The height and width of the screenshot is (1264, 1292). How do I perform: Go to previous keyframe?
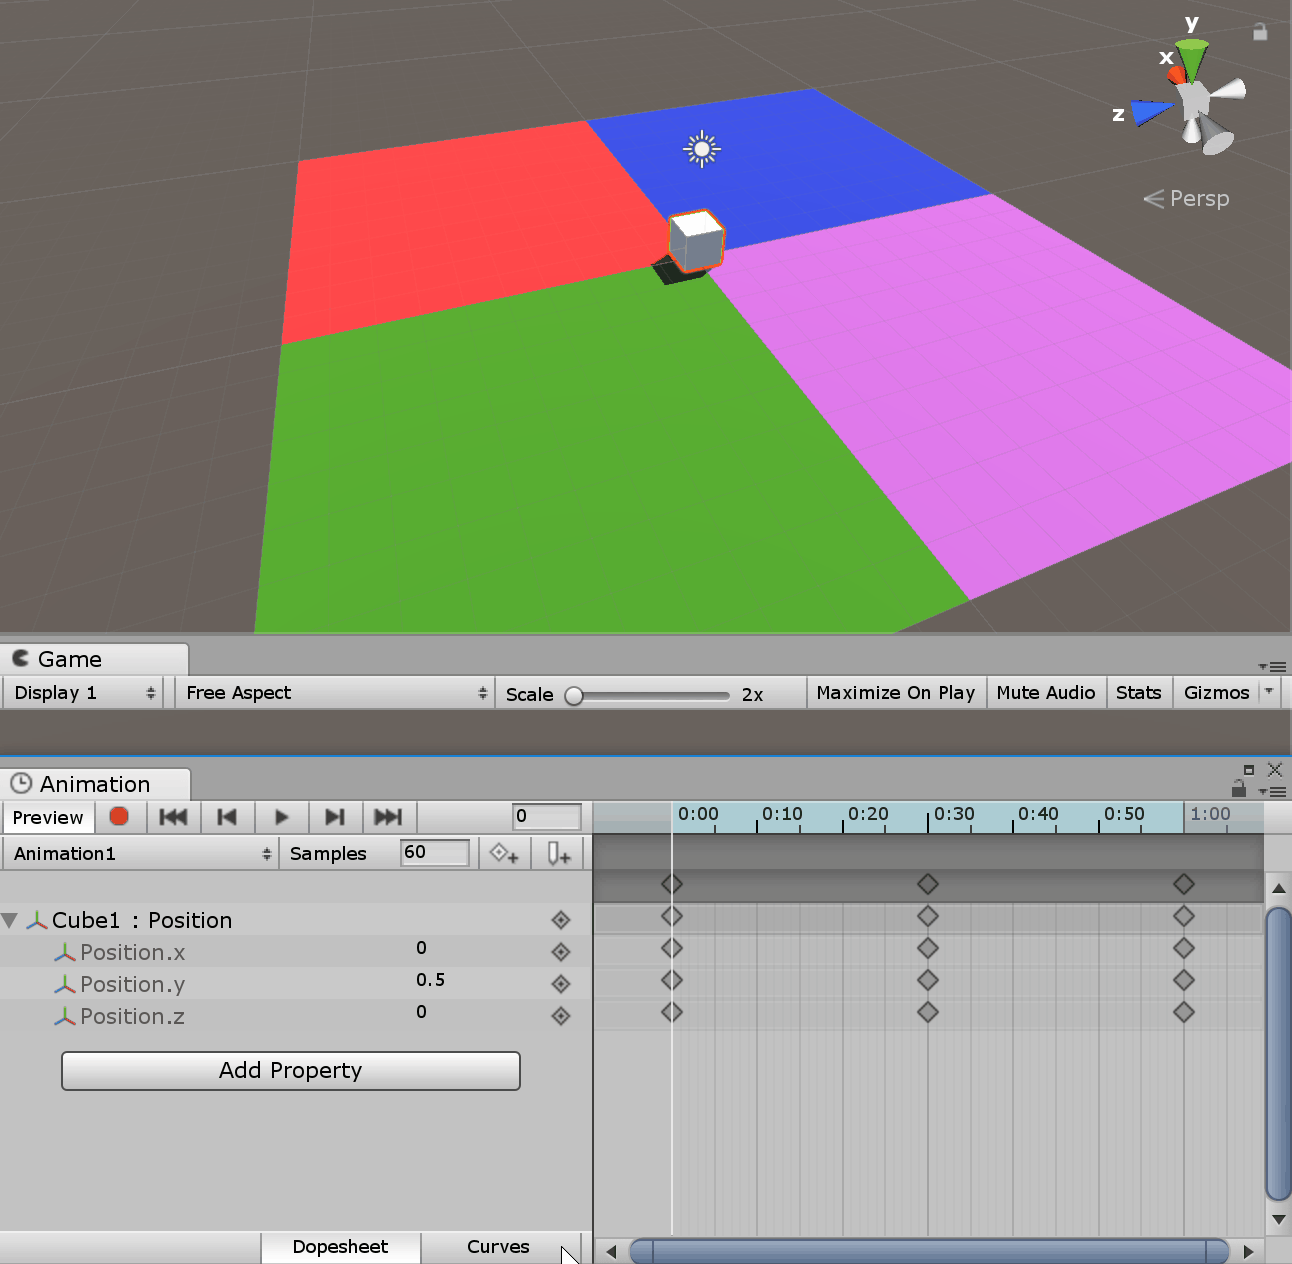[227, 817]
